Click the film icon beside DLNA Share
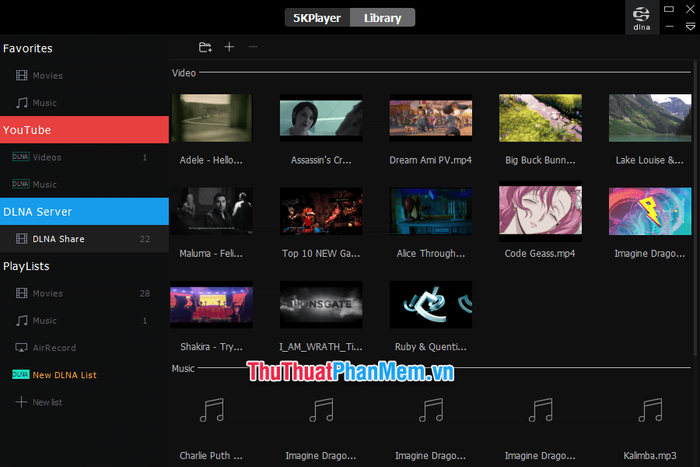Screen dimensions: 700x467 [21, 239]
